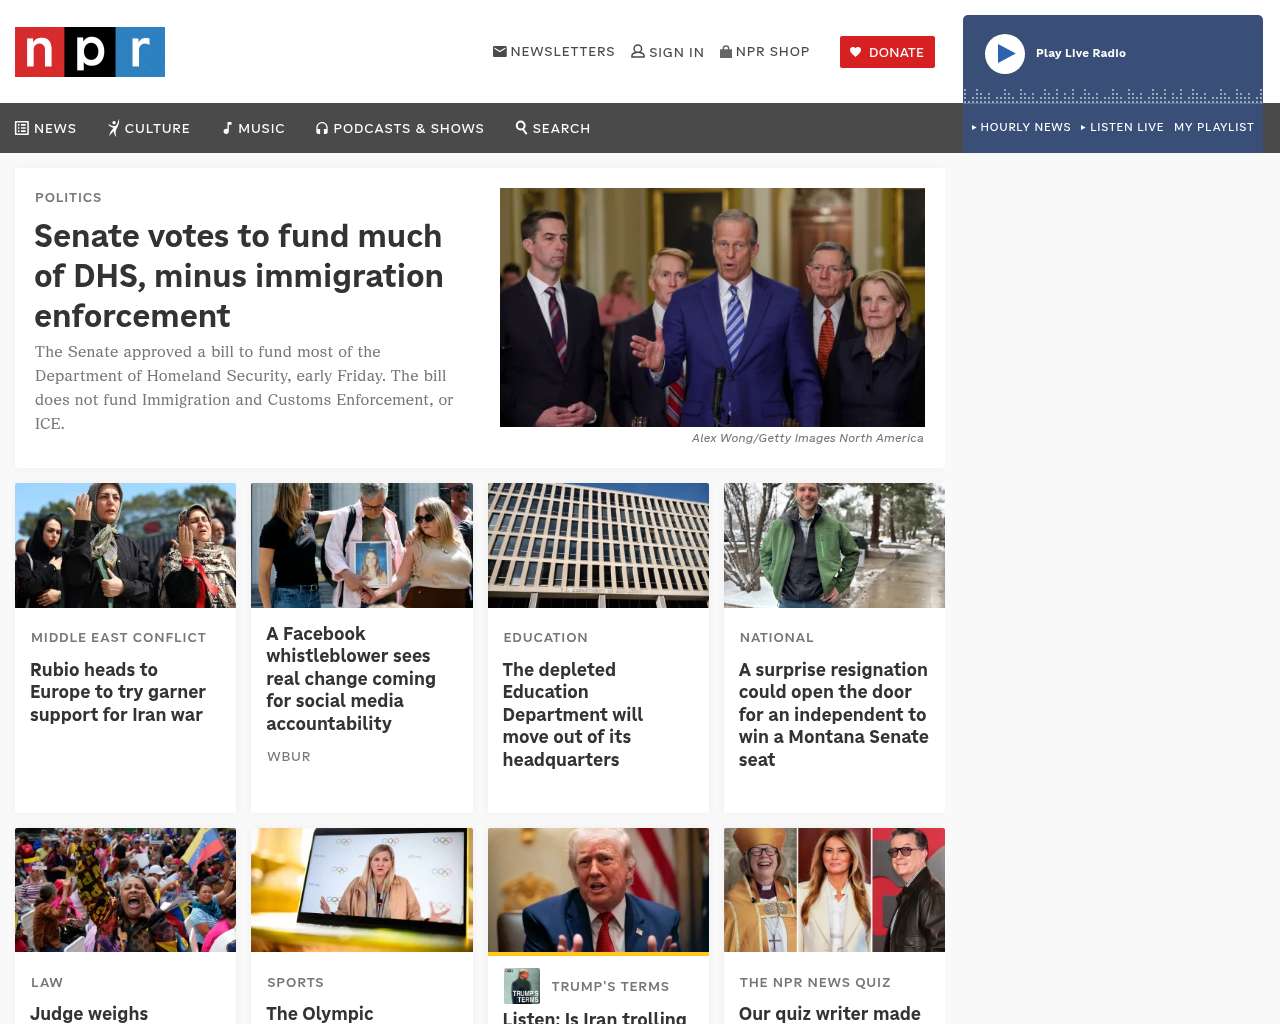The width and height of the screenshot is (1280, 1024).
Task: Open search using the magnifier icon
Action: [x=521, y=127]
